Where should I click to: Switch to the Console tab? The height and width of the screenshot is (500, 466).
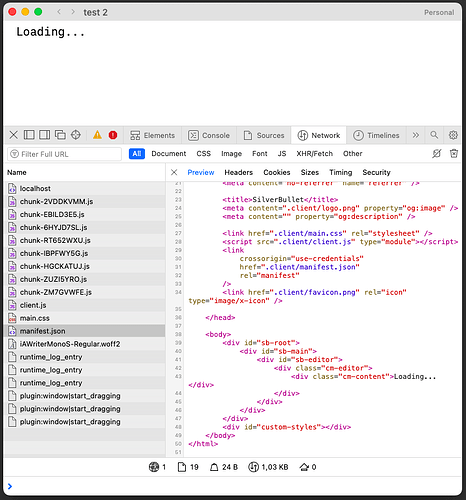(x=209, y=135)
